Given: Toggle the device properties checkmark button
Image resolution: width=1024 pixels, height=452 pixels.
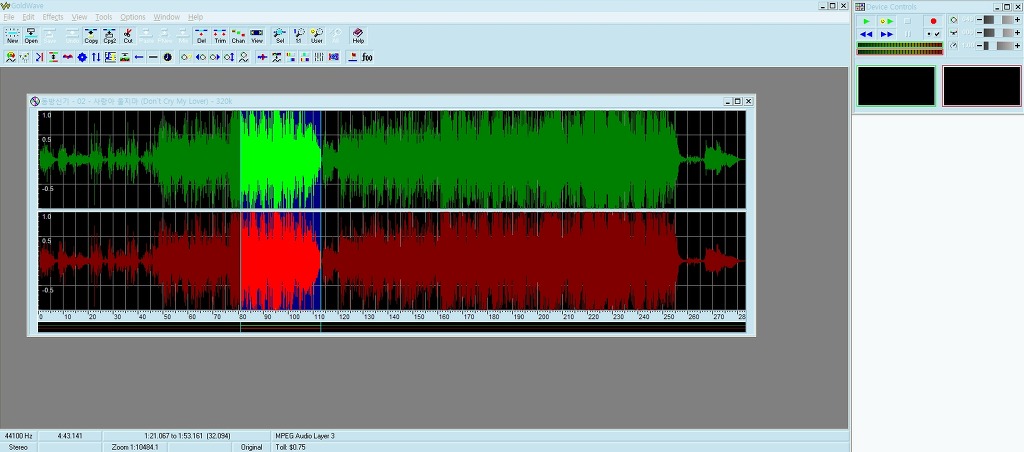Looking at the screenshot, I should point(933,33).
